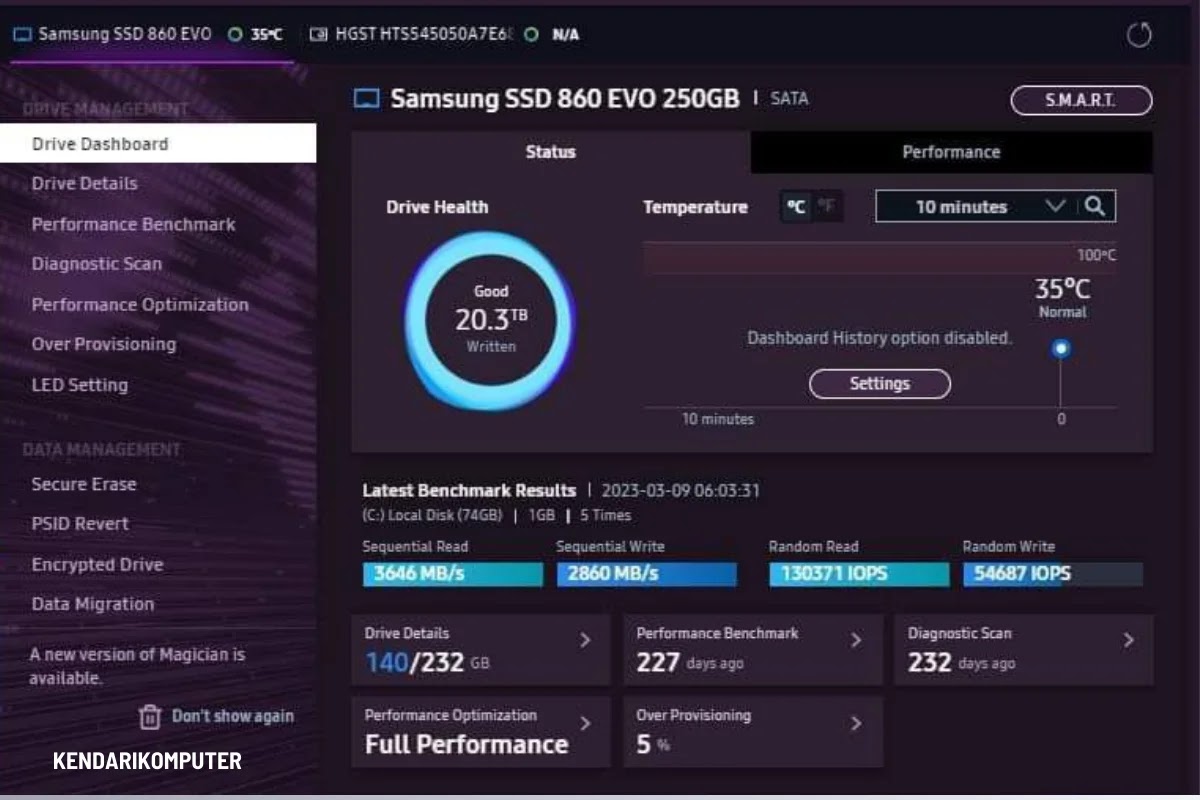Open the S.M.A.R.T. button

(1081, 100)
